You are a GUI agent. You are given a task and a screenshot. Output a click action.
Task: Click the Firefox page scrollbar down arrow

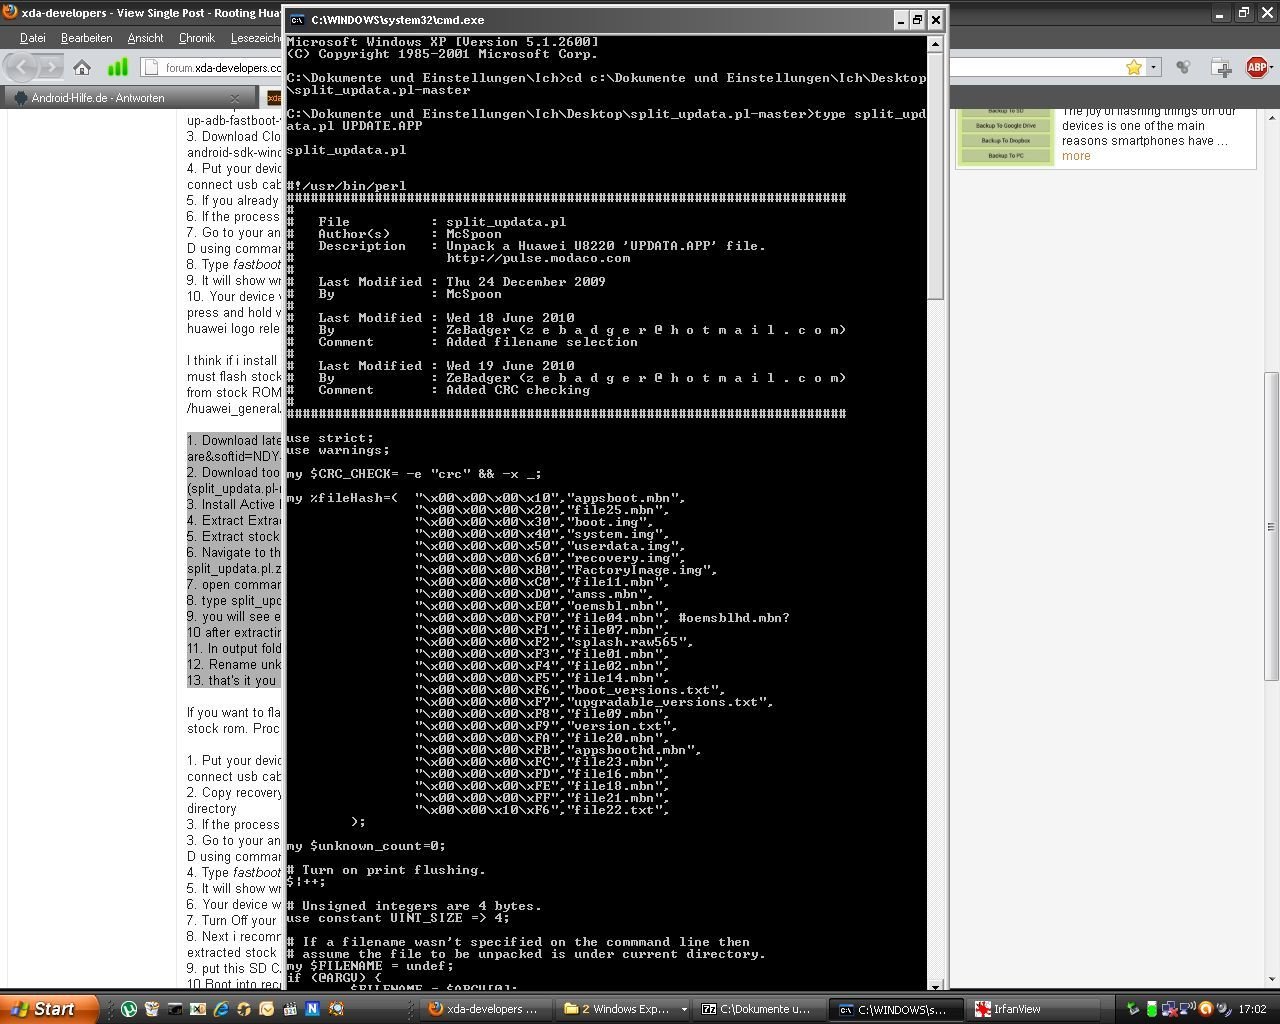coord(1271,979)
